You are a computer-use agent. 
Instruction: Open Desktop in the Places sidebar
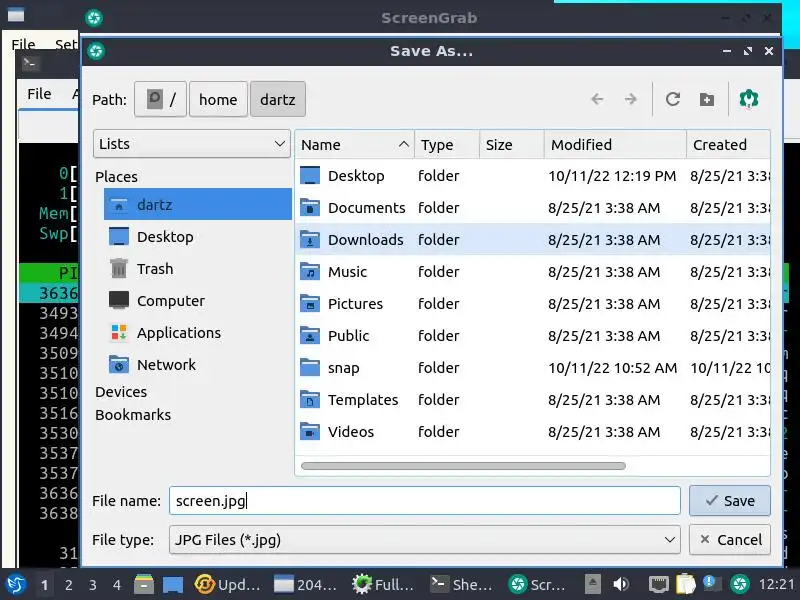(x=197, y=237)
